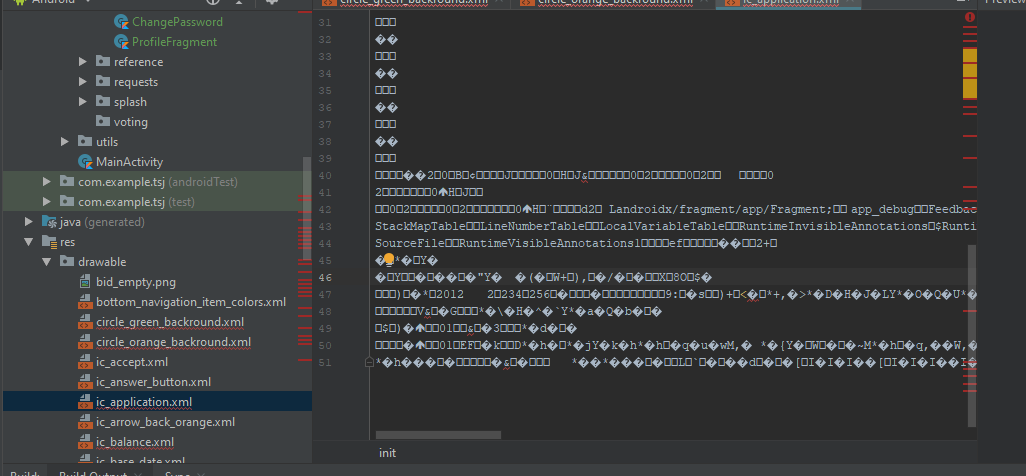Click 'app_debug' text on line 42
The width and height of the screenshot is (1026, 476).
tap(882, 210)
